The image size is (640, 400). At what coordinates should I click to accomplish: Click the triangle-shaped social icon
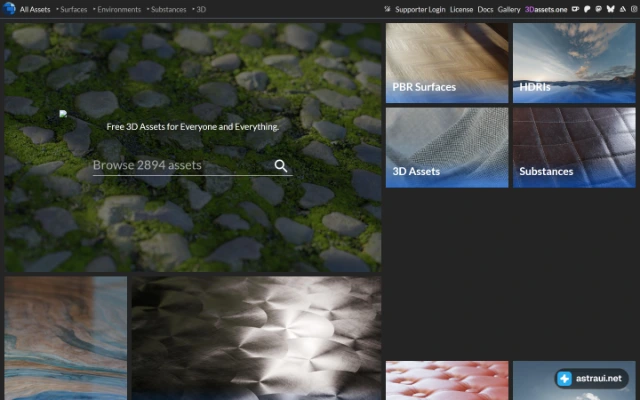point(622,9)
